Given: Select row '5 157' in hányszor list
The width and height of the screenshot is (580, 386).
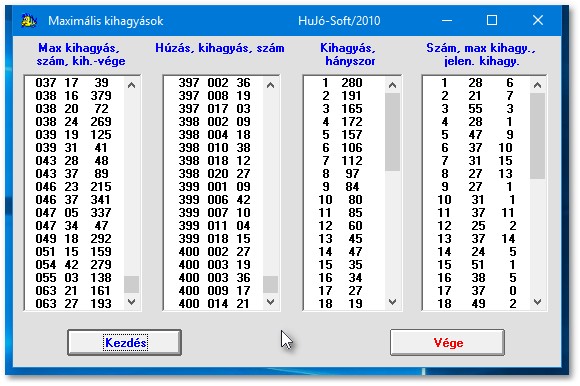Looking at the screenshot, I should (344, 134).
